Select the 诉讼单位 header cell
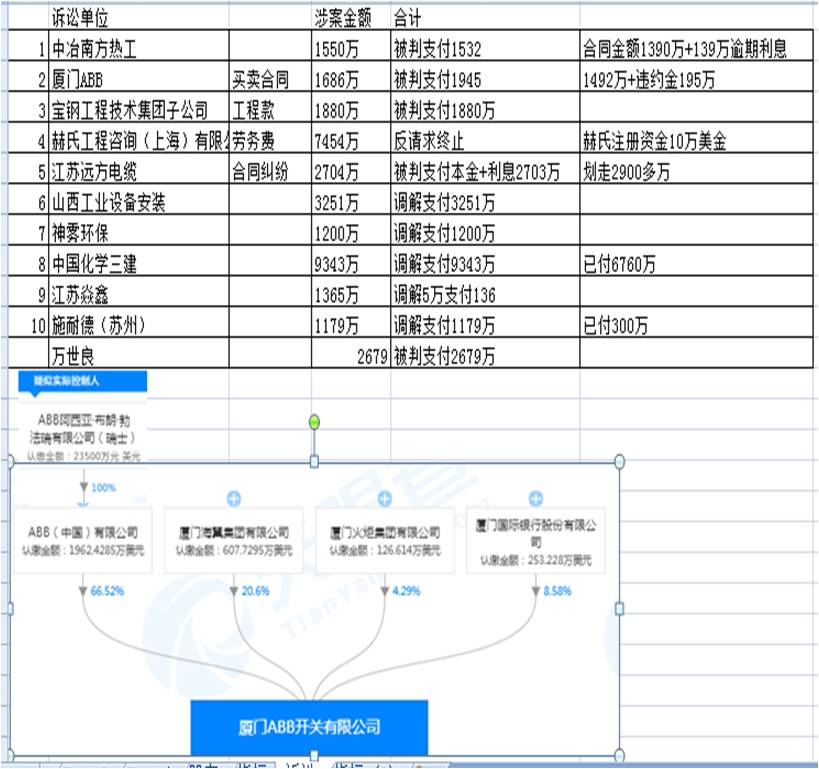Screen dimensions: 819x769 click(138, 18)
